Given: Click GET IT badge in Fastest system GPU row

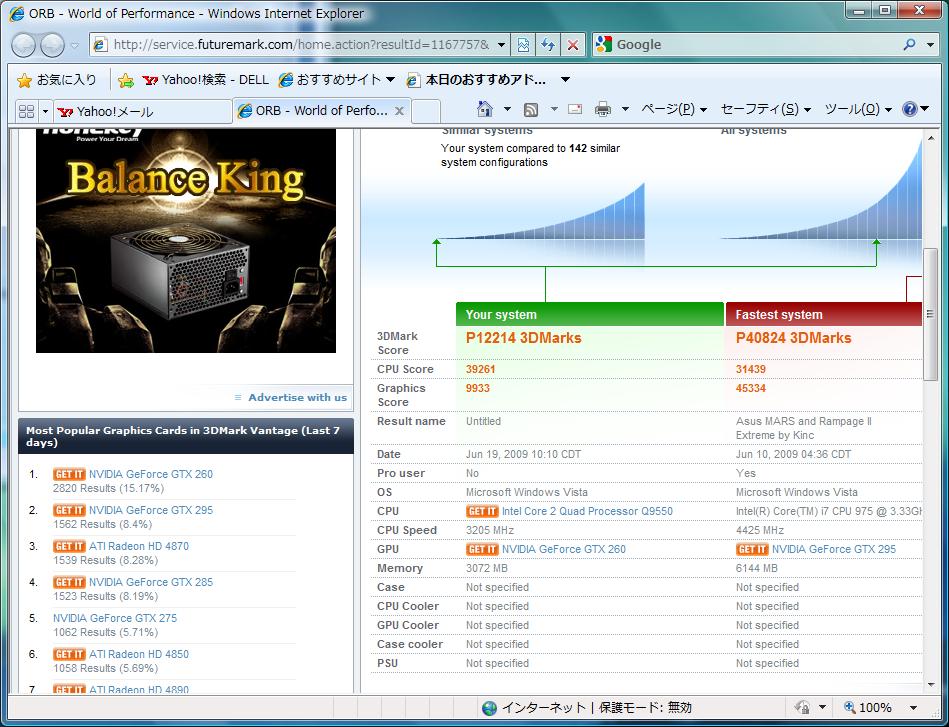Looking at the screenshot, I should [x=752, y=550].
